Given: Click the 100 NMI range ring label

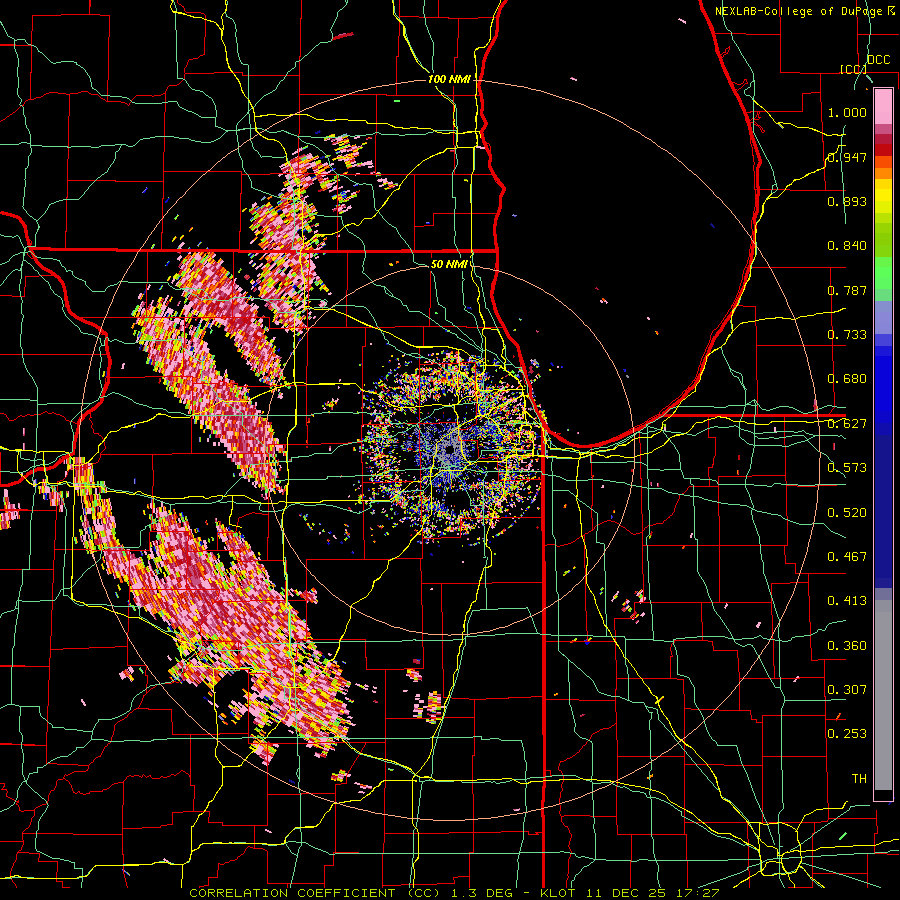Looking at the screenshot, I should tap(449, 79).
